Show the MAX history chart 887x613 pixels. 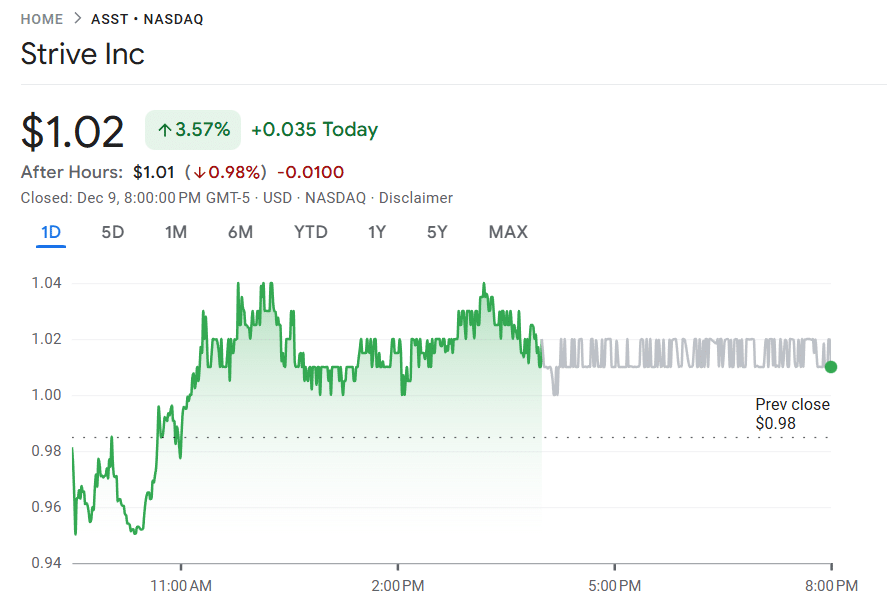click(508, 232)
